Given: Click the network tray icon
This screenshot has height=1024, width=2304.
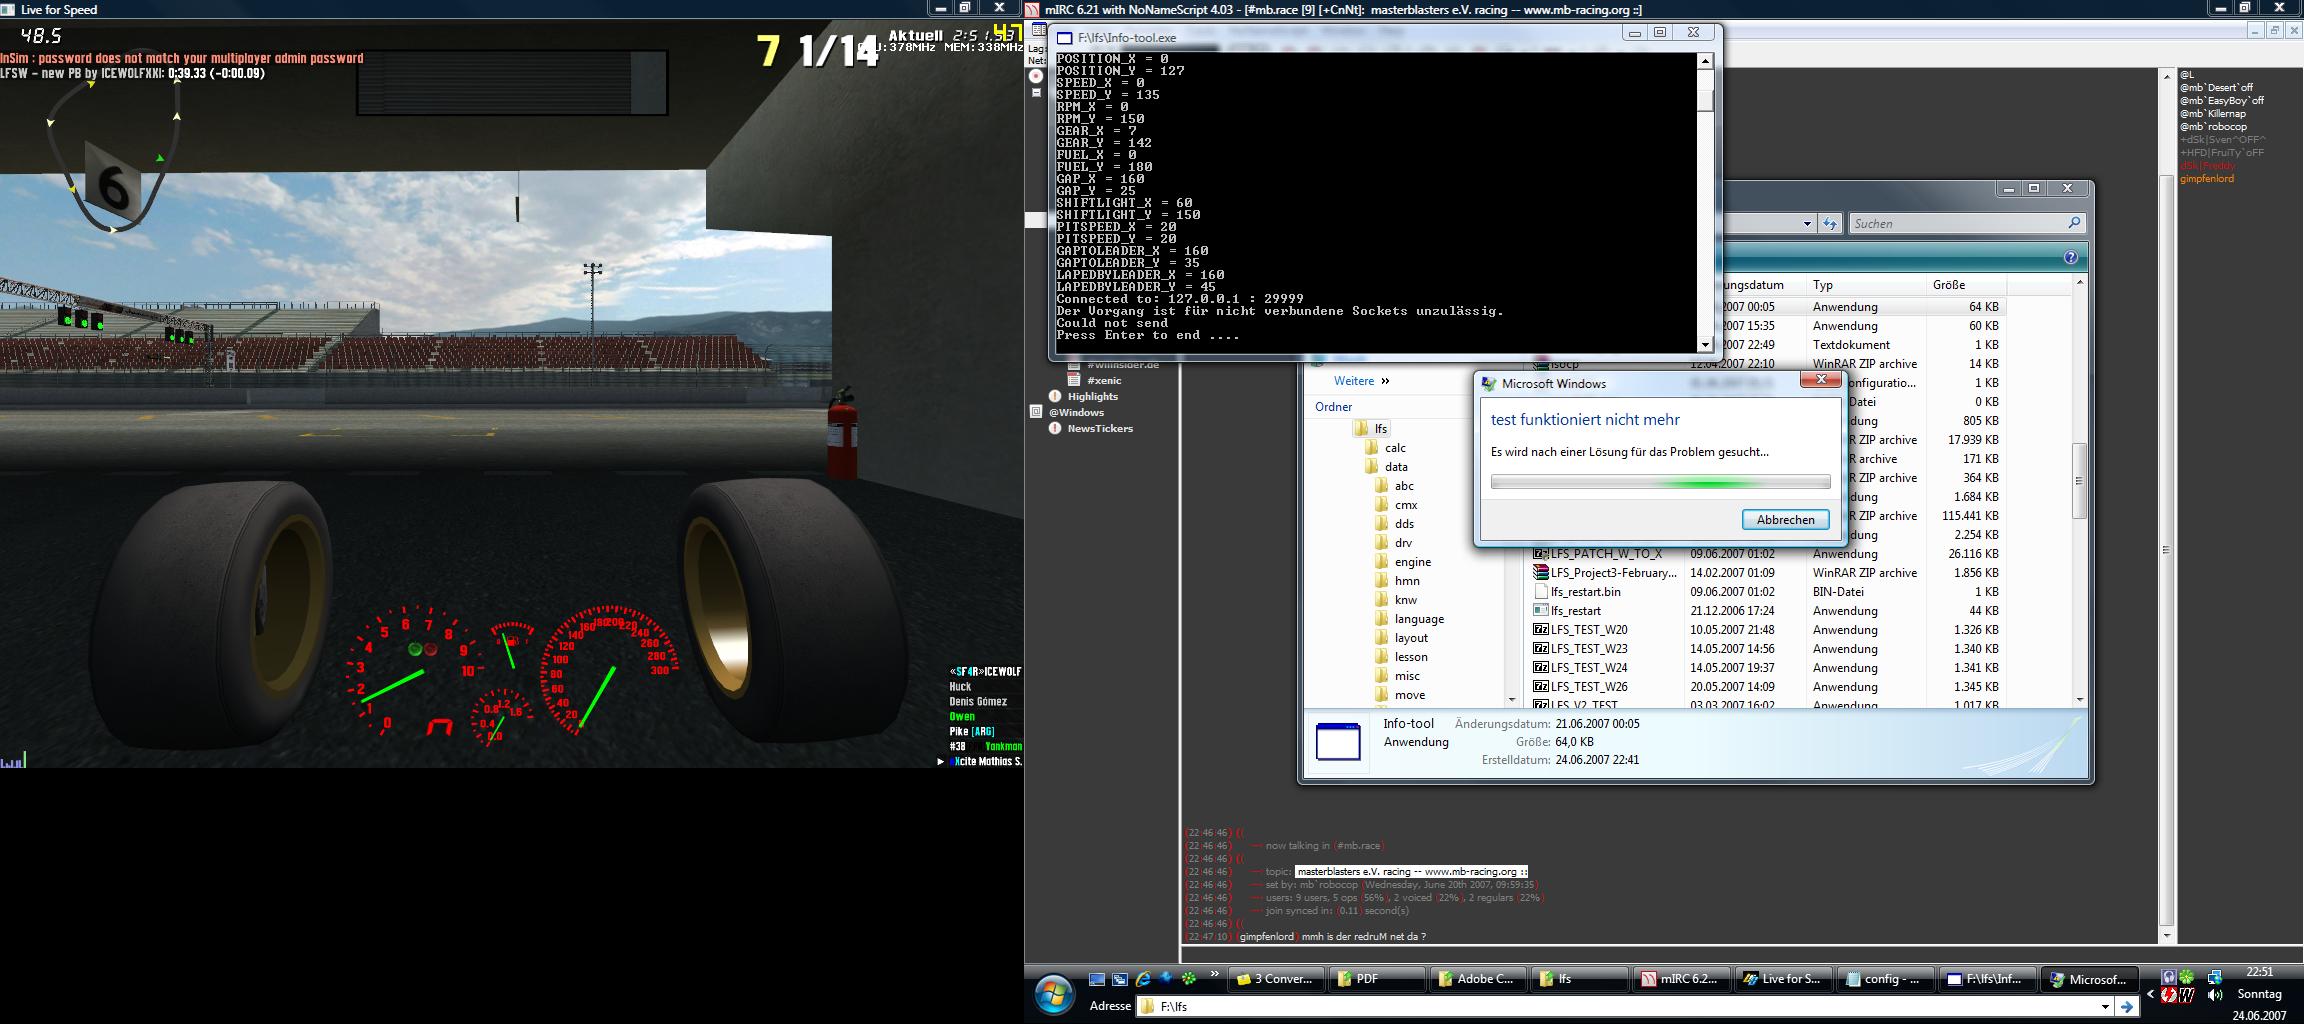Looking at the screenshot, I should tap(2215, 977).
